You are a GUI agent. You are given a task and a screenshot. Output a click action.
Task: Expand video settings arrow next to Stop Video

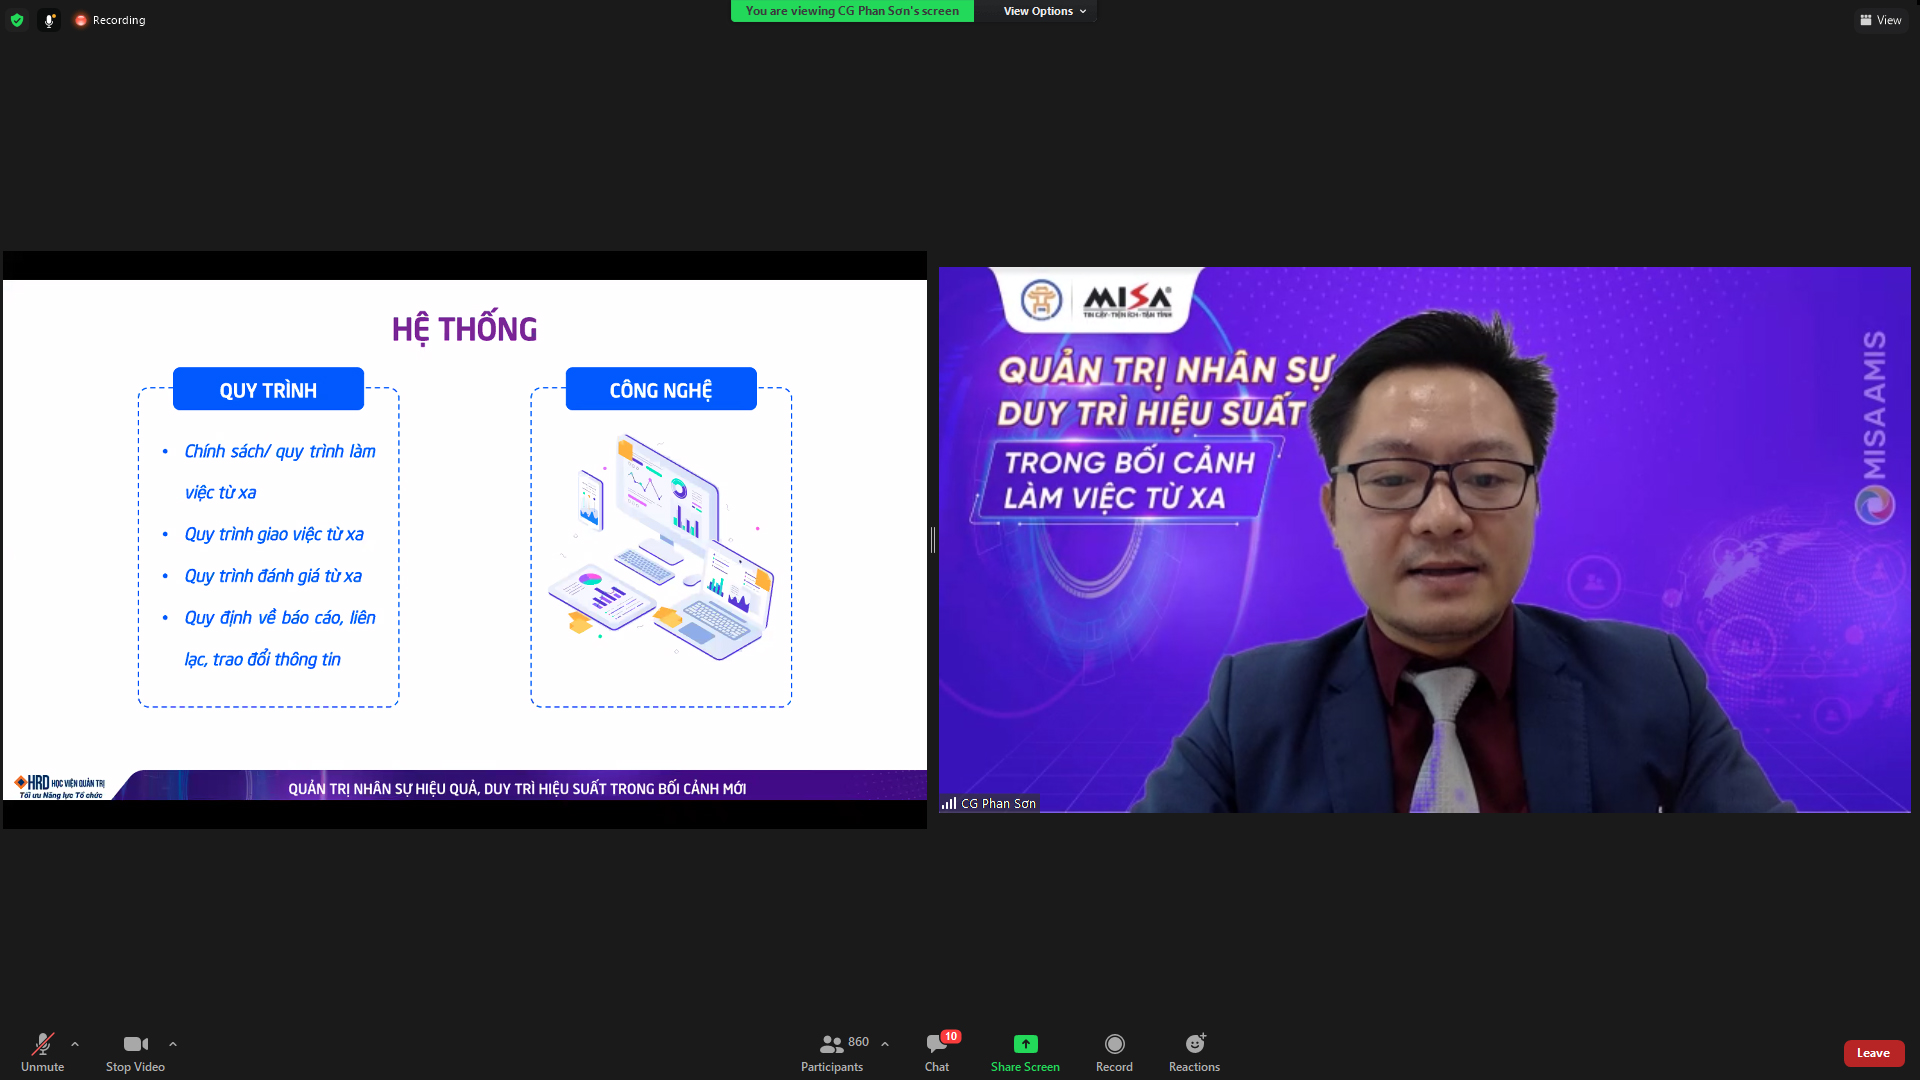point(173,1044)
